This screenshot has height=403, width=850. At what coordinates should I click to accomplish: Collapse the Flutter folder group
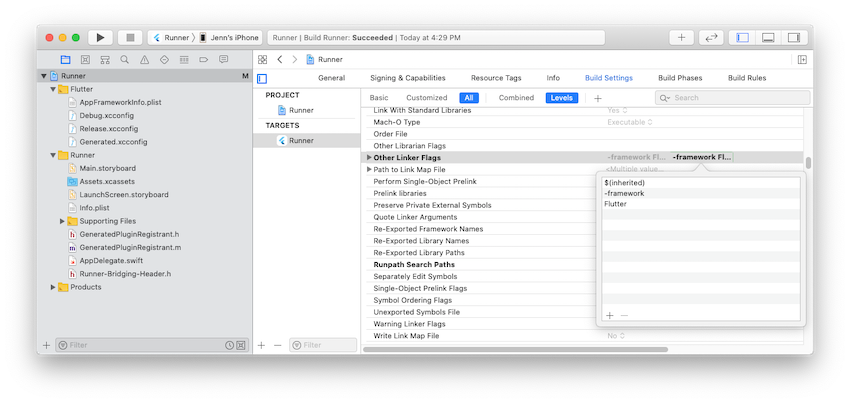tap(53, 89)
